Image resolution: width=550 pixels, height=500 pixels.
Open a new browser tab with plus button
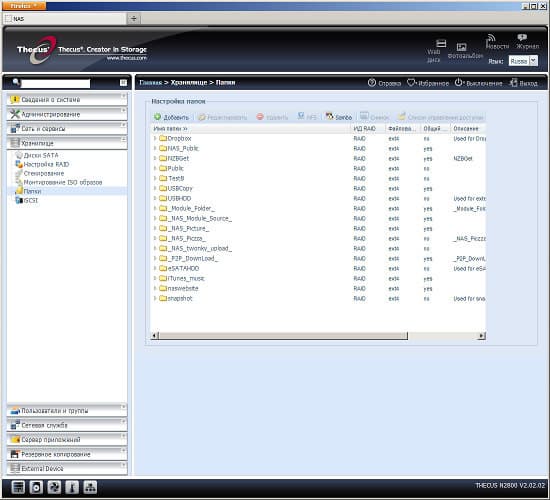click(x=134, y=19)
